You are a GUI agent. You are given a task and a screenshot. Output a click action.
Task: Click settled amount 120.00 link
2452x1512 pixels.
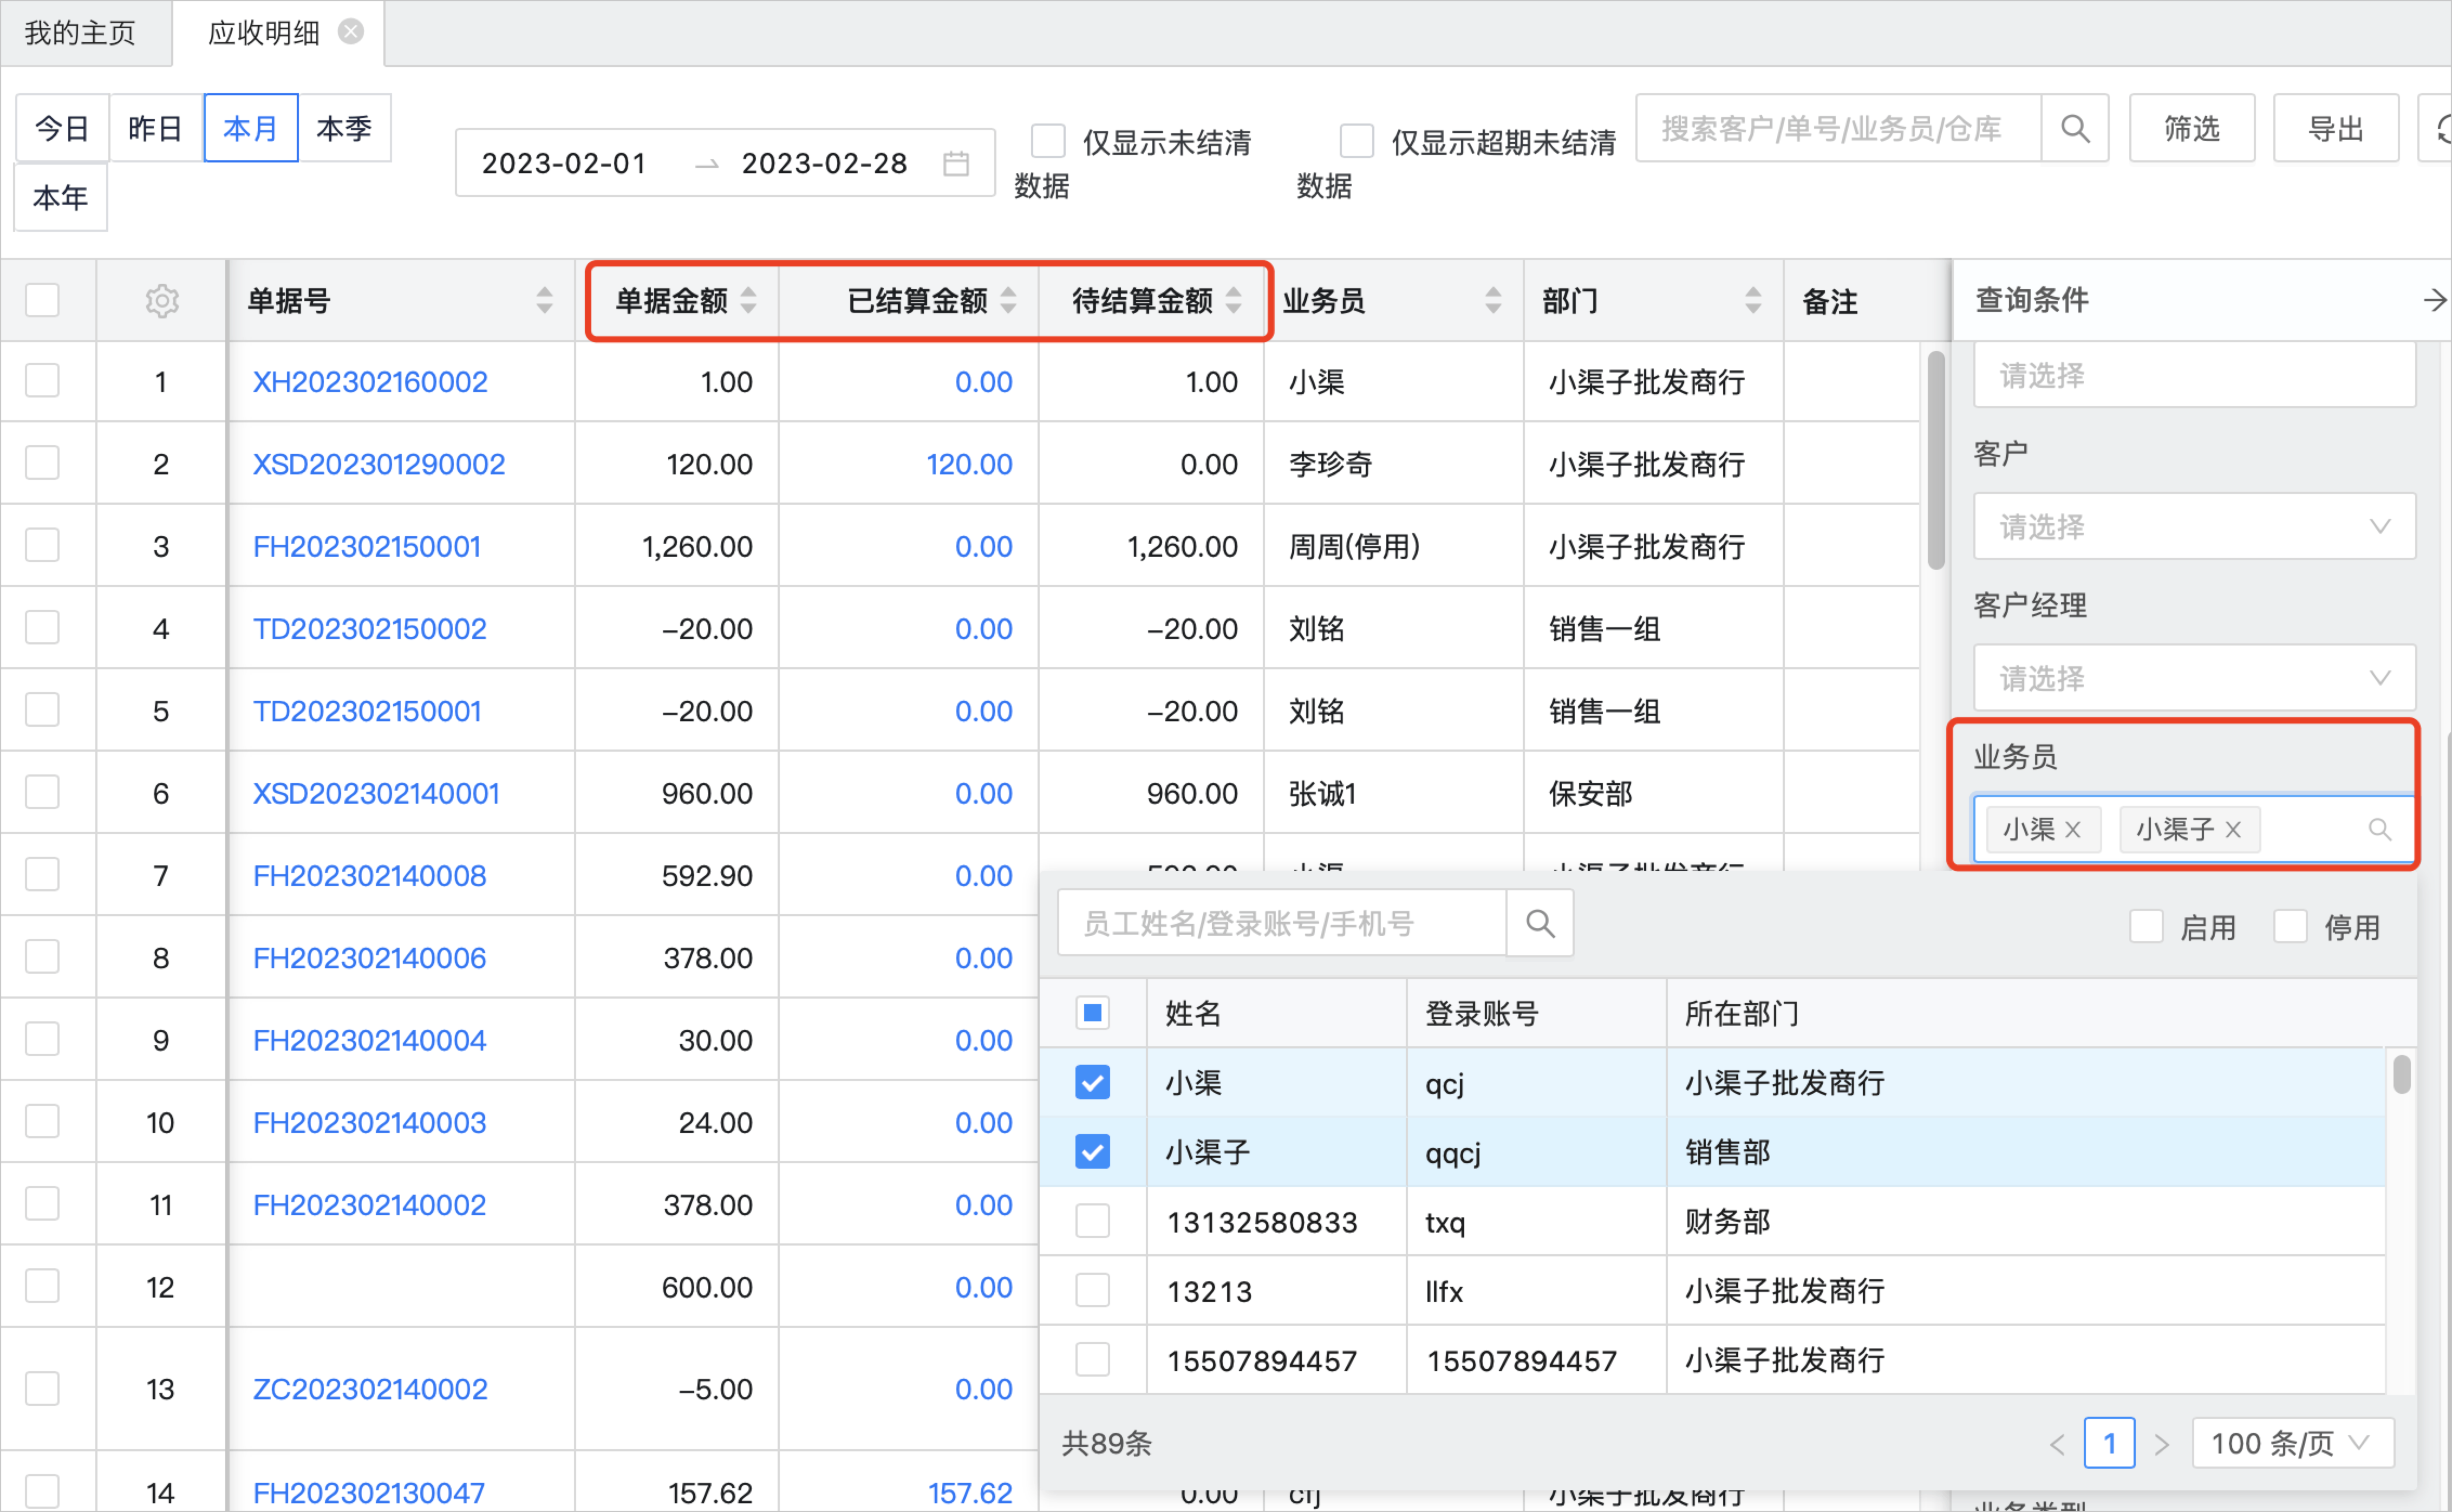point(969,464)
